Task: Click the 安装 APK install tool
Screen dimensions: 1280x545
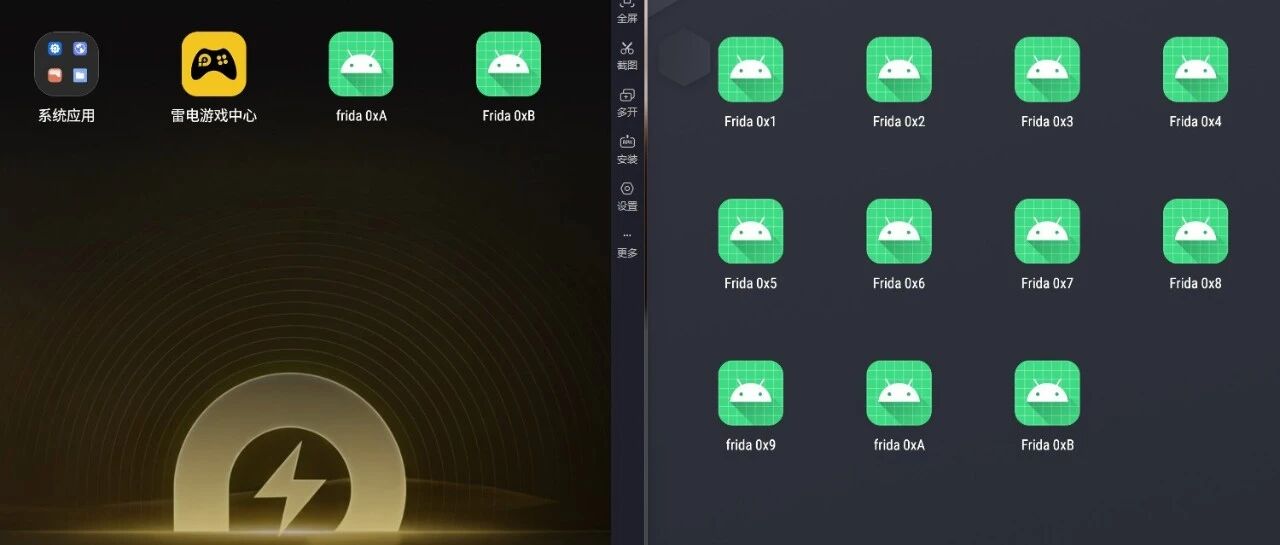Action: (x=627, y=149)
